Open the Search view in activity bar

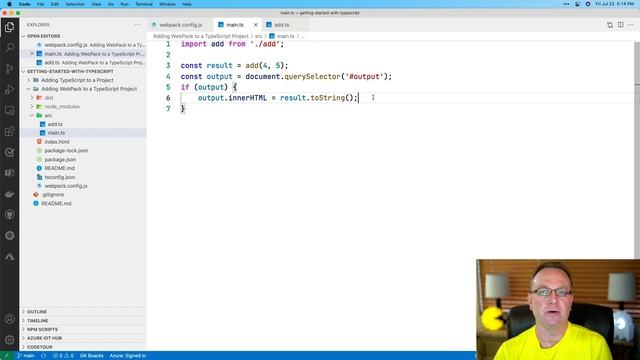(9, 48)
